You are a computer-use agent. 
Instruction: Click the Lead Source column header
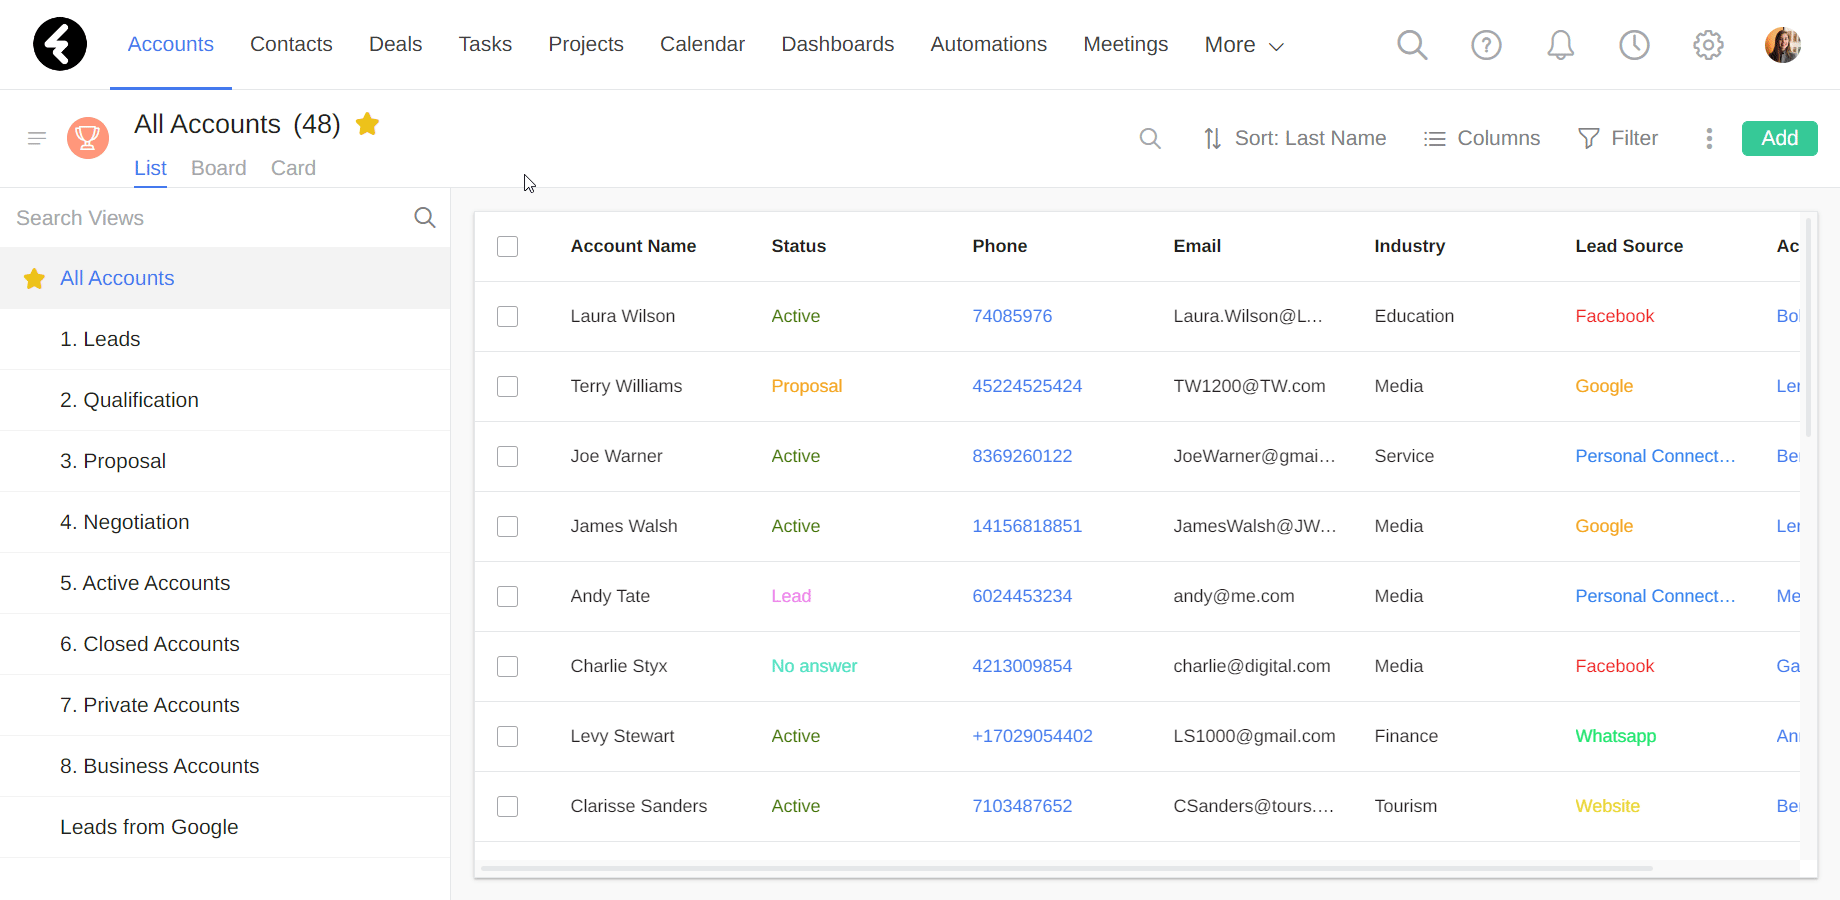(1629, 246)
